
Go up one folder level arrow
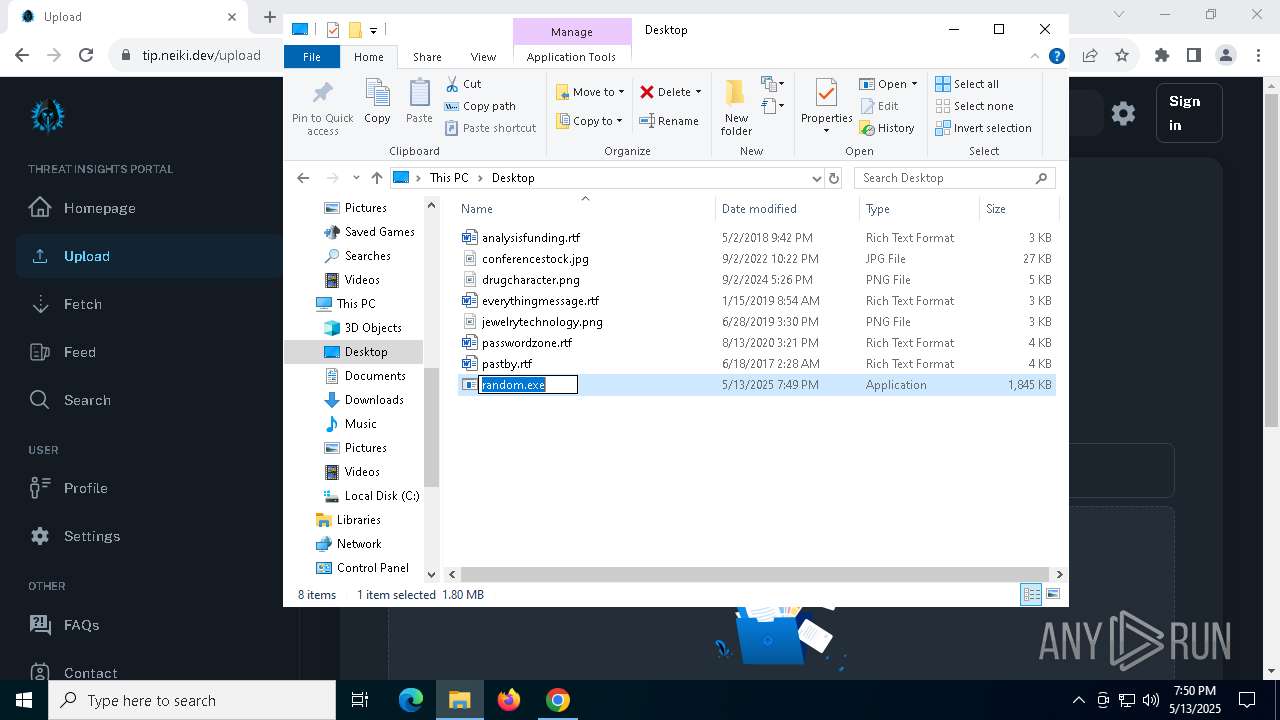(376, 178)
